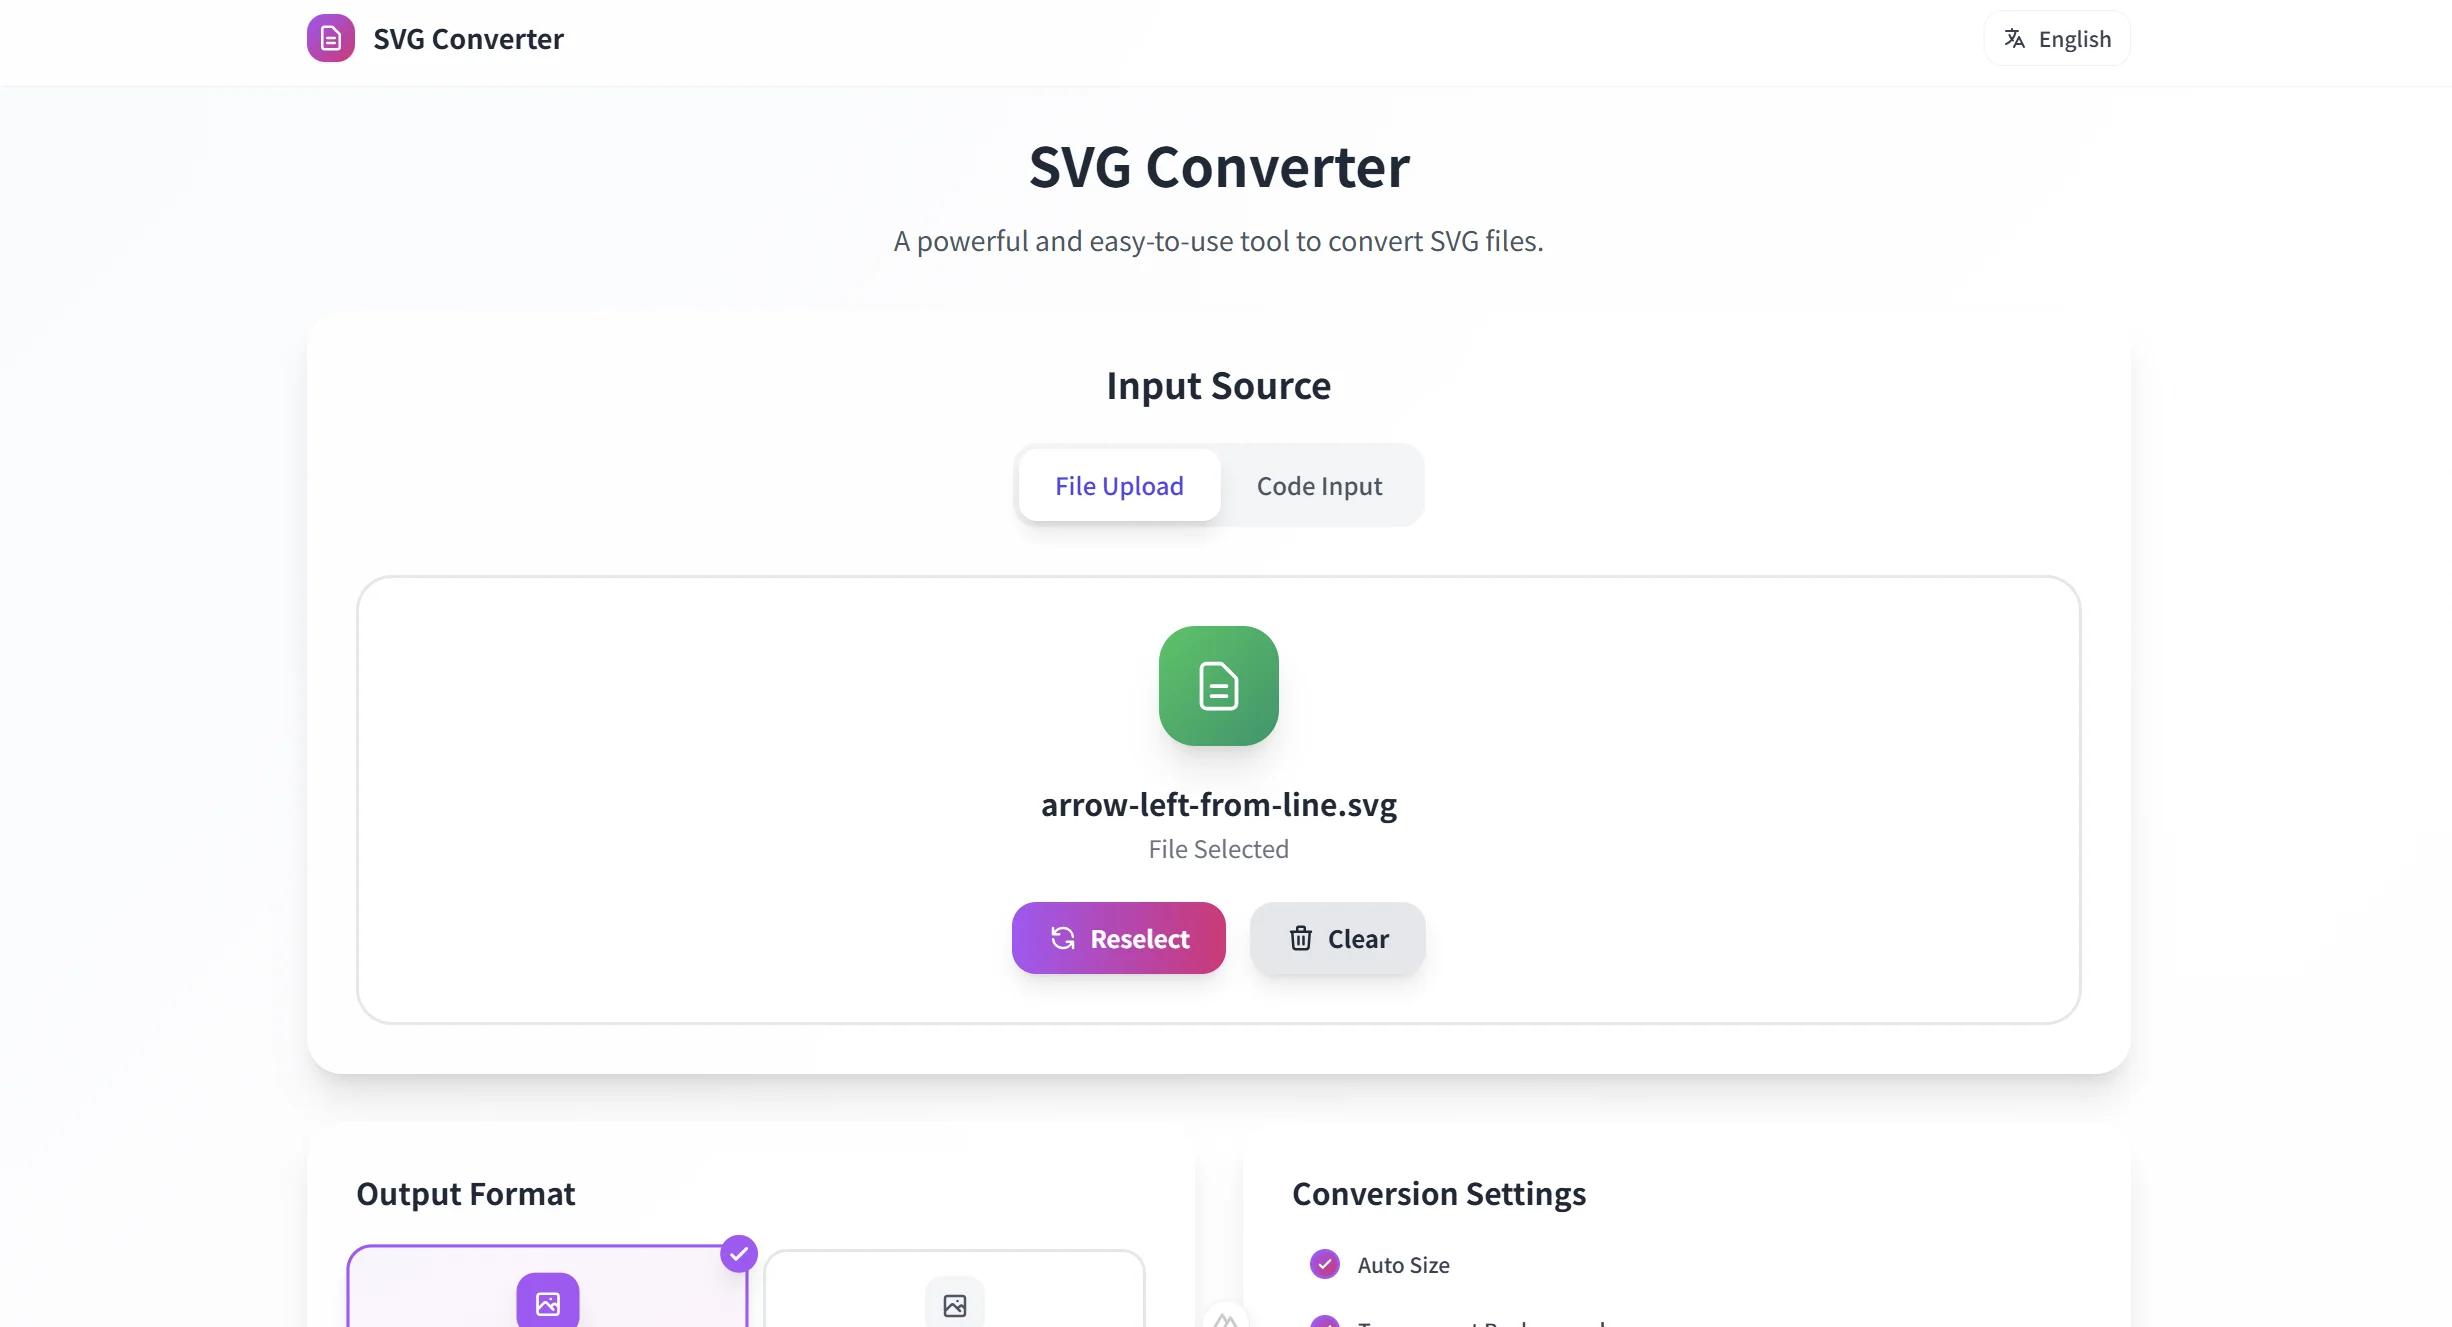This screenshot has width=2452, height=1327.
Task: Switch to the Code Input tab
Action: tap(1319, 486)
